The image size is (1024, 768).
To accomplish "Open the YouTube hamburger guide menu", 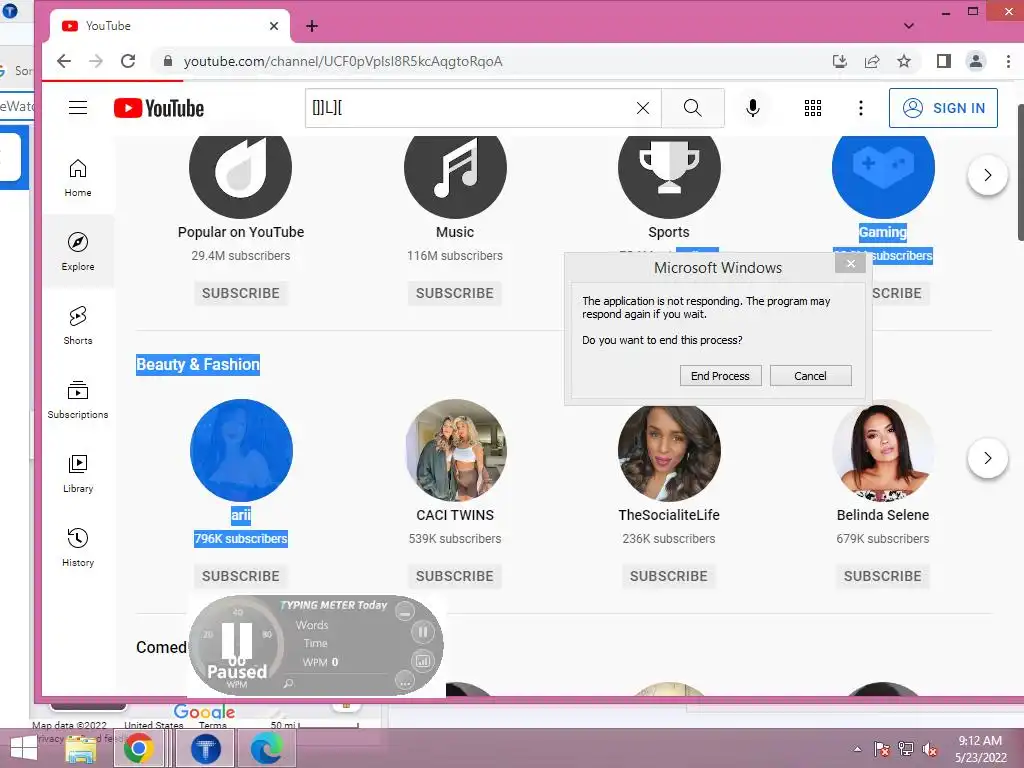I will tap(78, 108).
